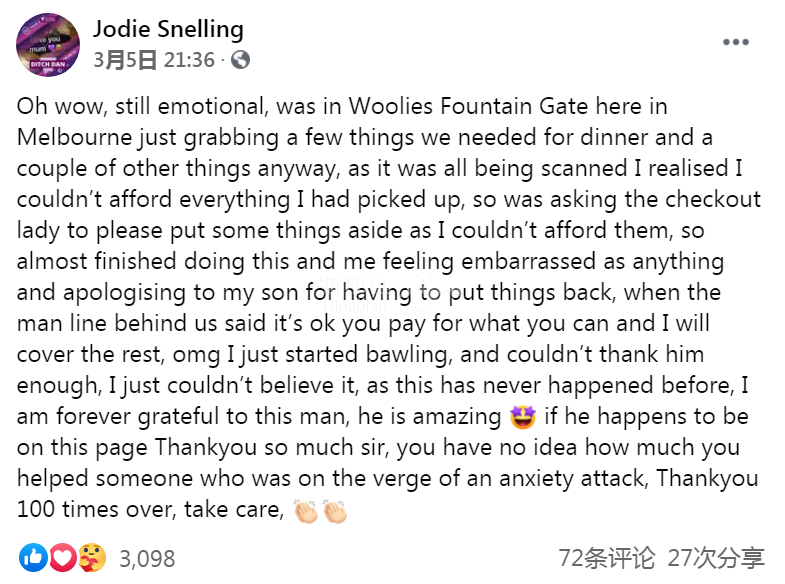Image resolution: width=785 pixels, height=584 pixels.
Task: Open the post timestamp 3月5日 21:36
Action: pos(154,60)
